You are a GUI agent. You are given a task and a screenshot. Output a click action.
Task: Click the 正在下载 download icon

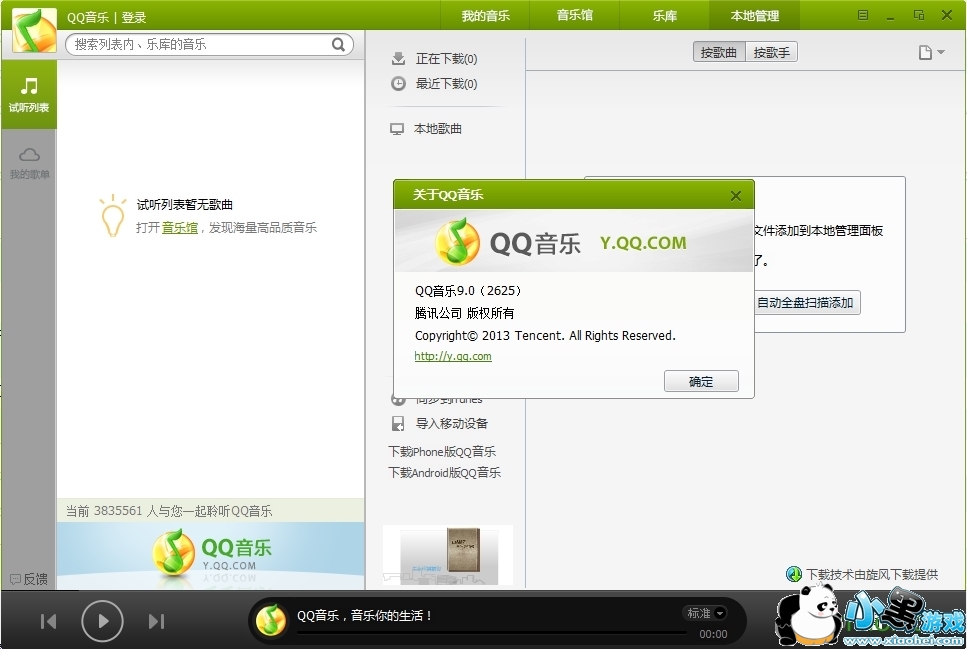(398, 59)
